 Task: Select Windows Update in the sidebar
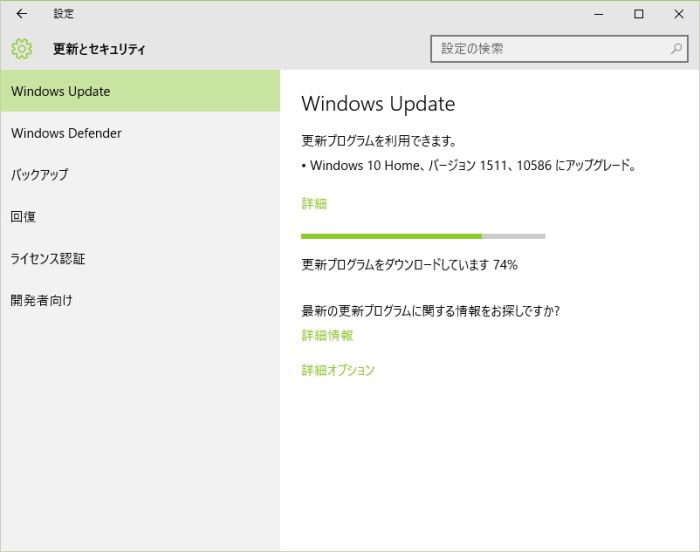point(60,91)
